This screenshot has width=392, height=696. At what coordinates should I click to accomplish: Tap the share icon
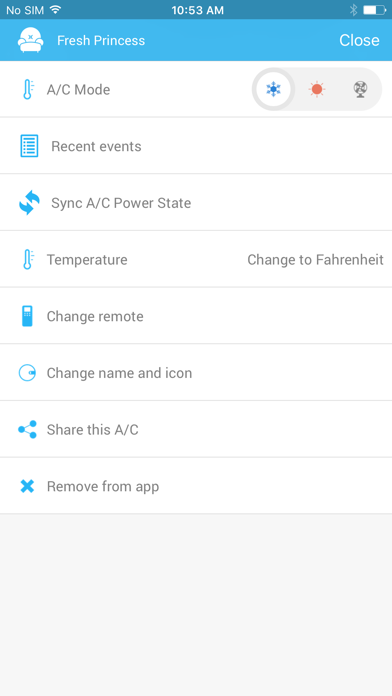click(x=28, y=429)
